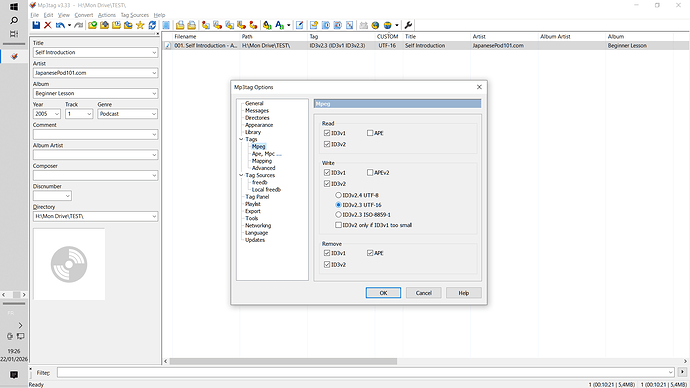Click the file list horizontal scrollbar
Viewport: 690px width, 388px height.
283,361
